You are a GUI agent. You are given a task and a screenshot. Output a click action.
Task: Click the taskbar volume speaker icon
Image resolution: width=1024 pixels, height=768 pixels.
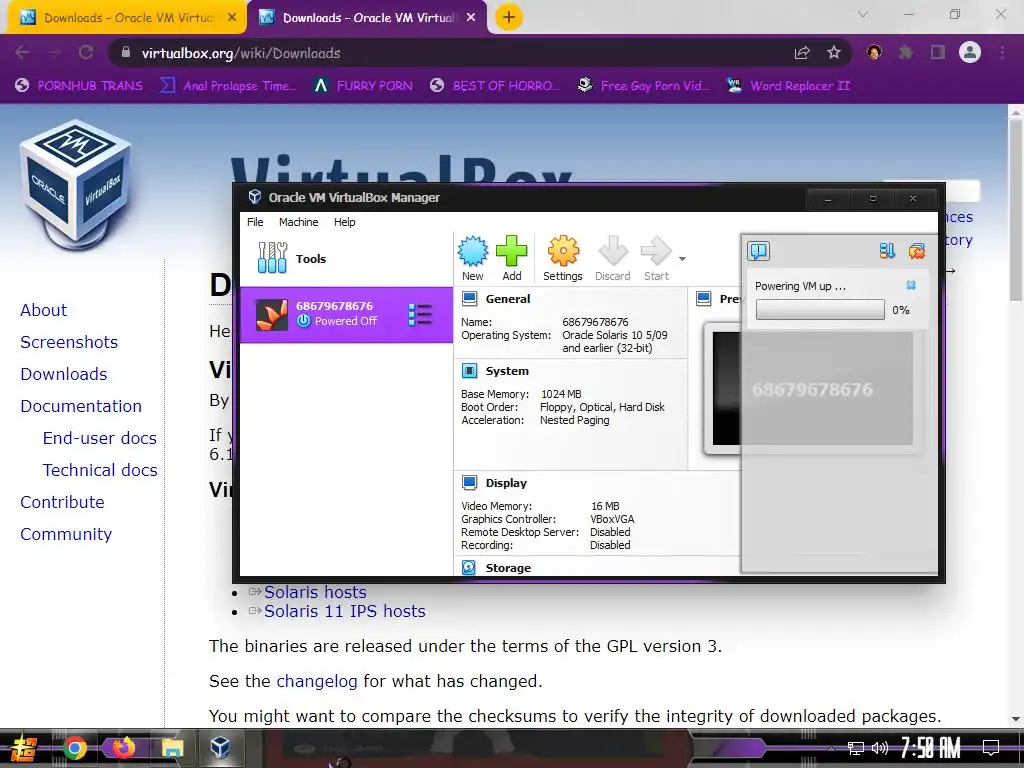pos(880,748)
